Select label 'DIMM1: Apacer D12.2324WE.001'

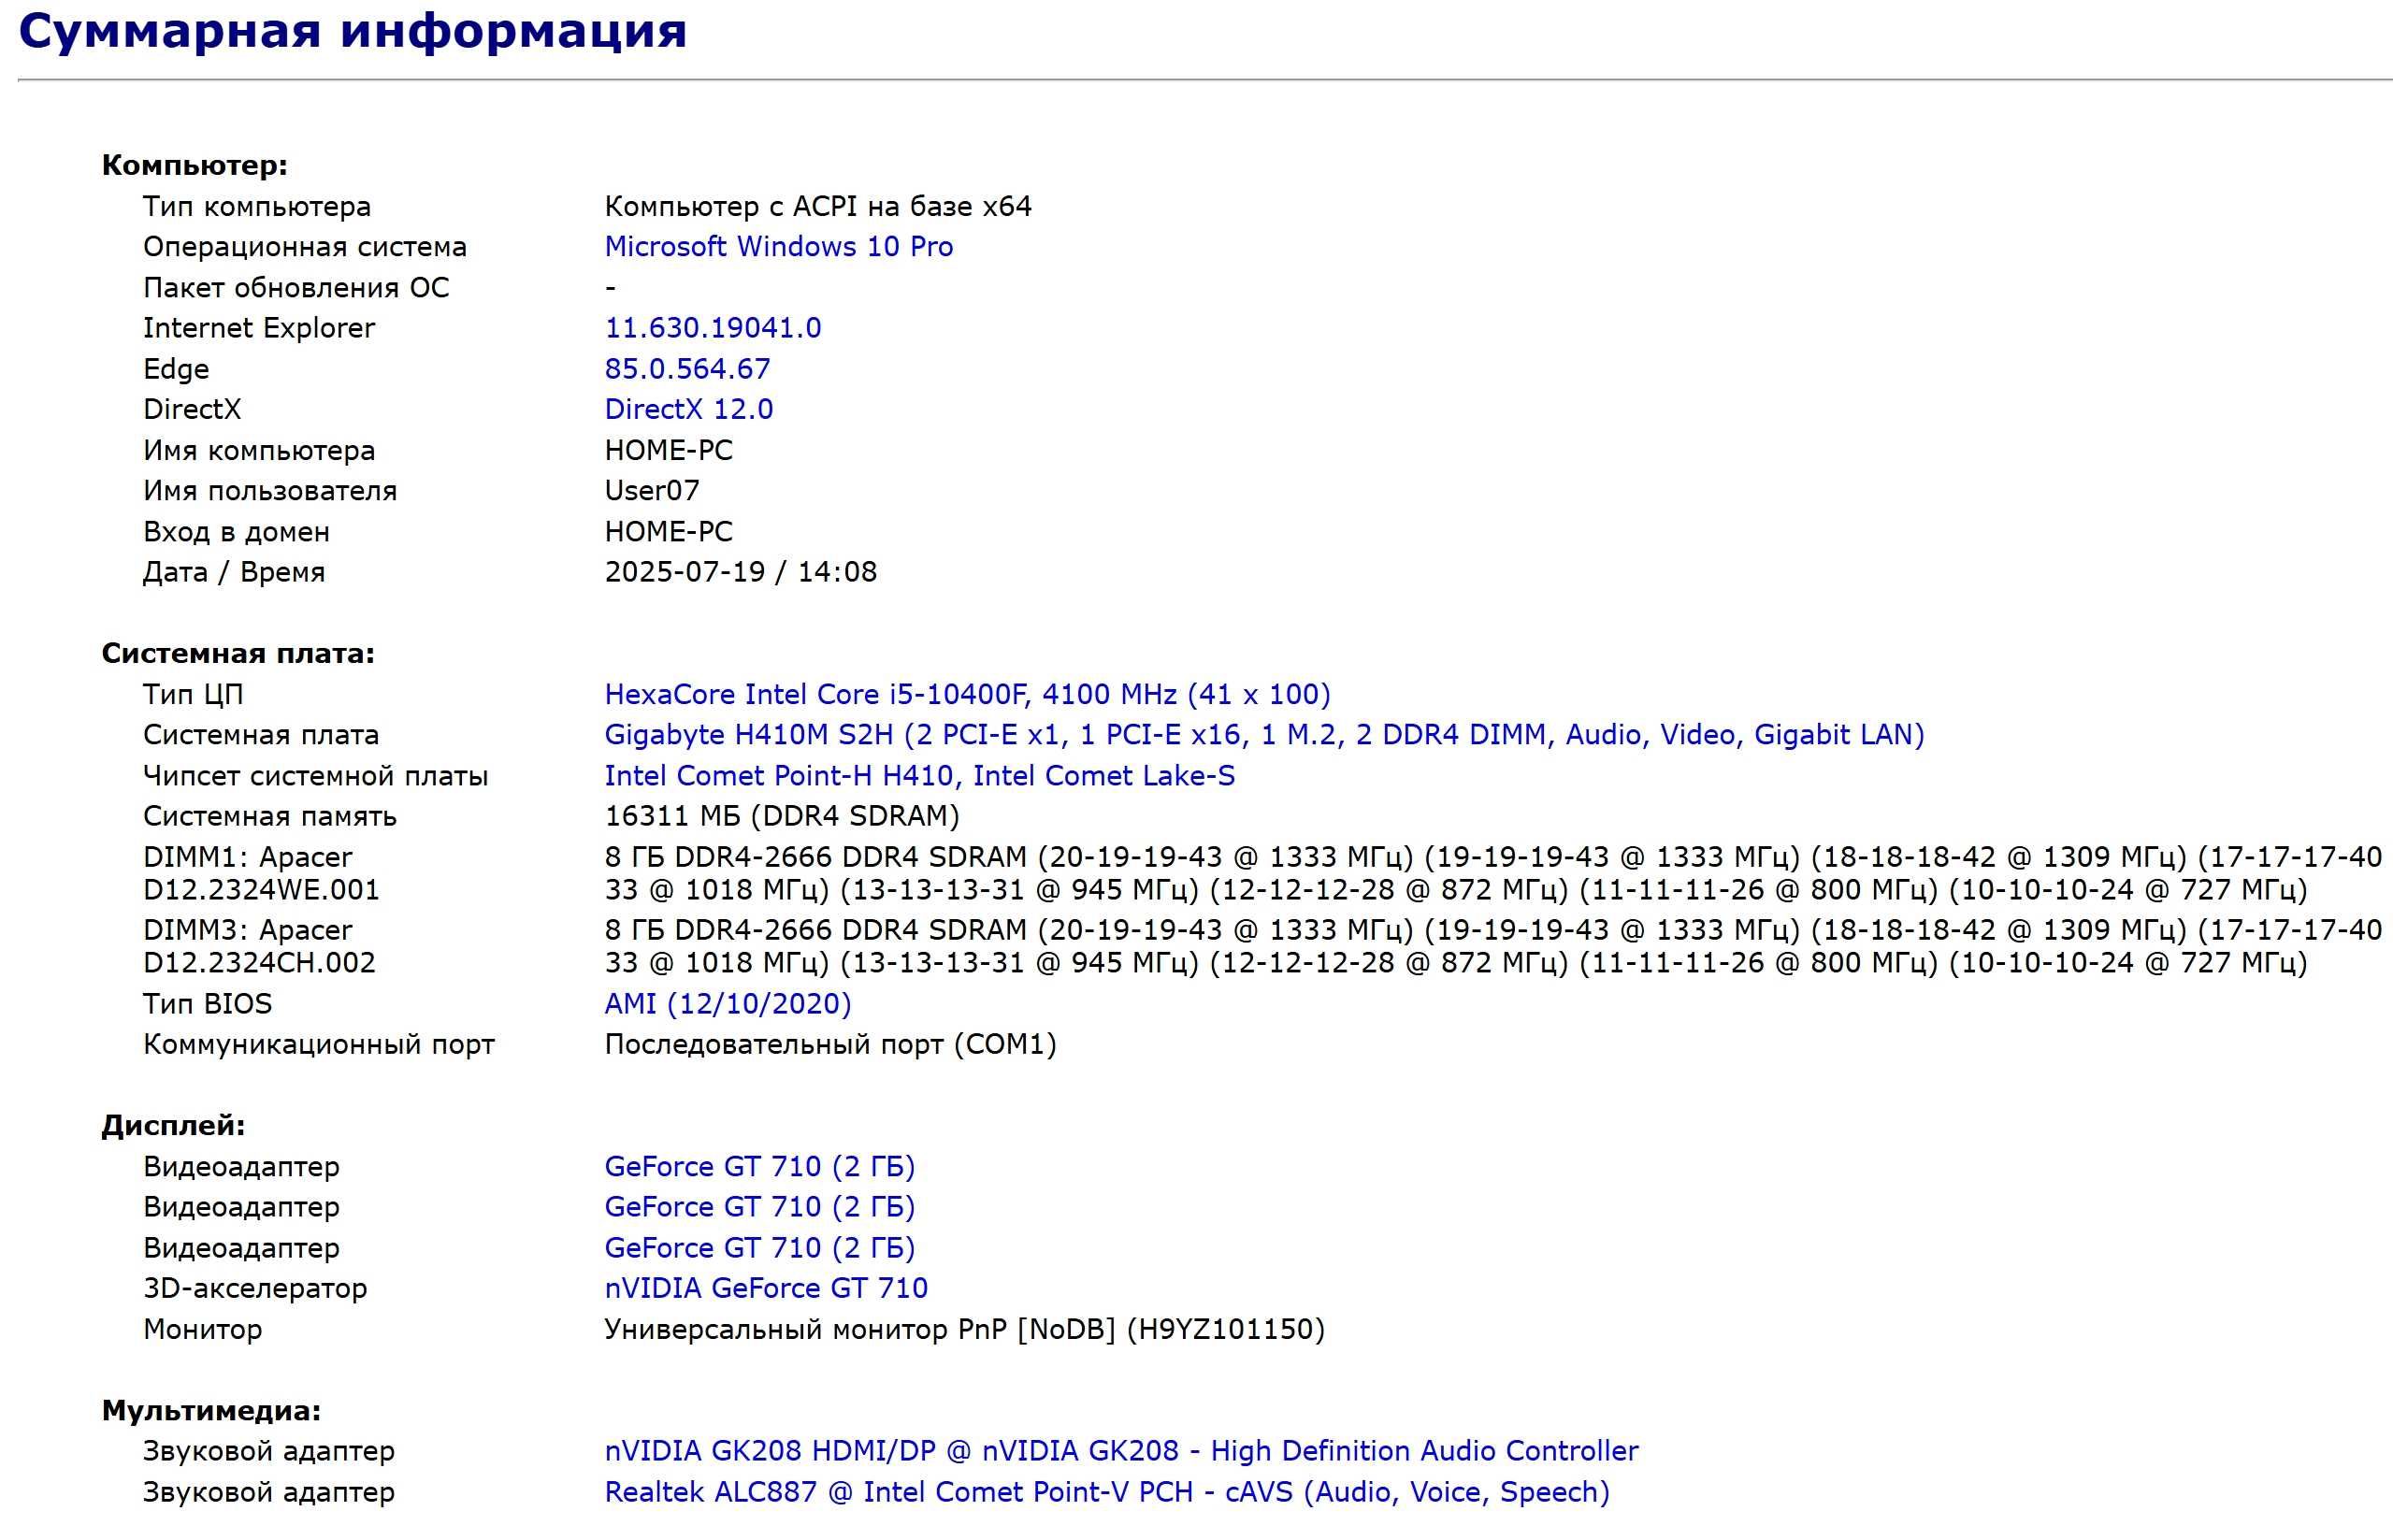click(260, 874)
